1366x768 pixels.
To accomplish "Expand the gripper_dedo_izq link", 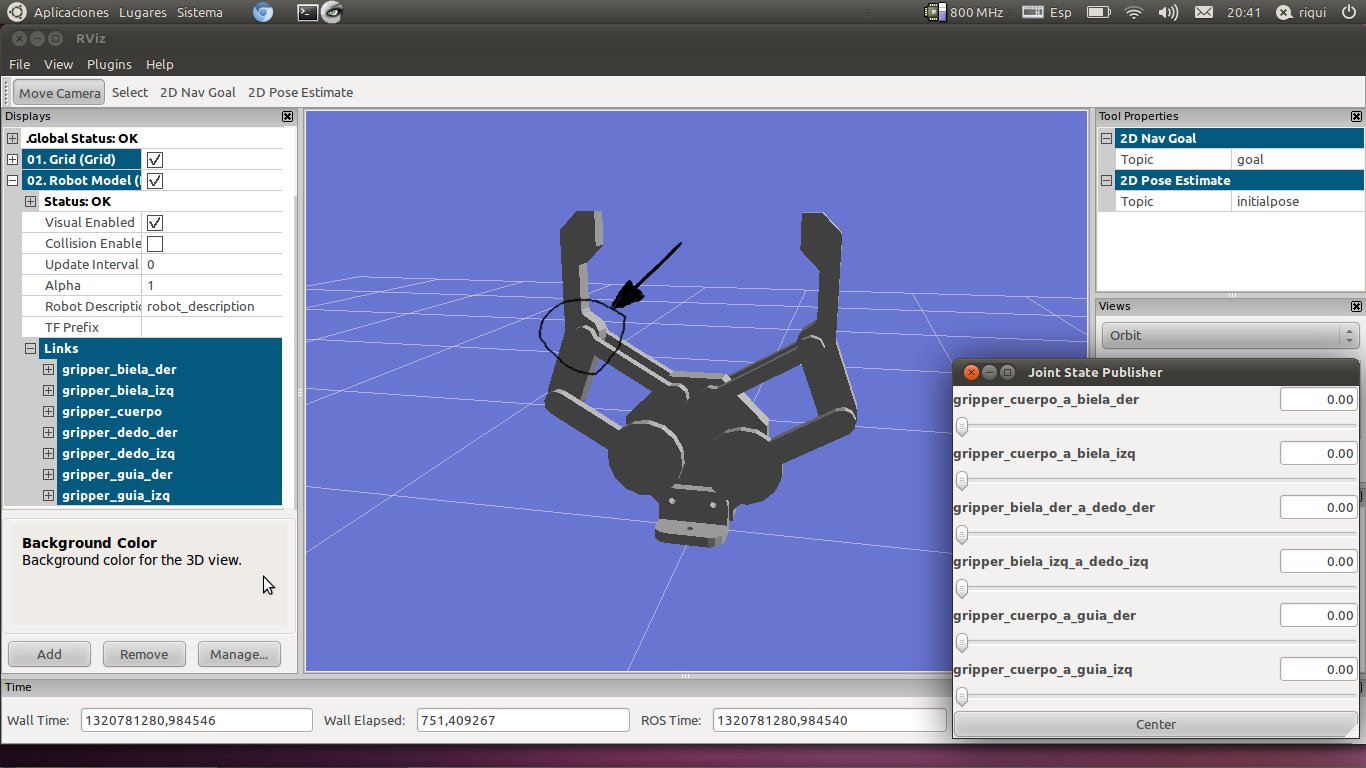I will click(x=48, y=453).
